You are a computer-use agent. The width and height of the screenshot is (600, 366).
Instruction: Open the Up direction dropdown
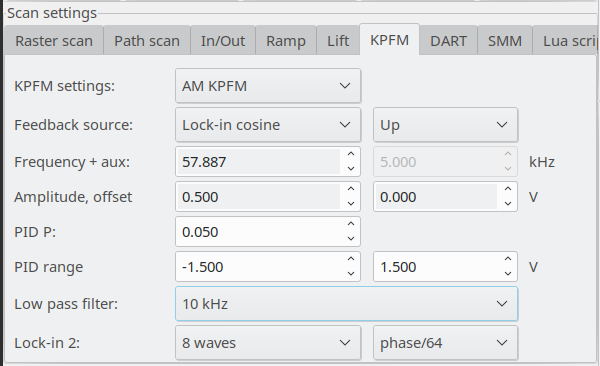[x=445, y=125]
